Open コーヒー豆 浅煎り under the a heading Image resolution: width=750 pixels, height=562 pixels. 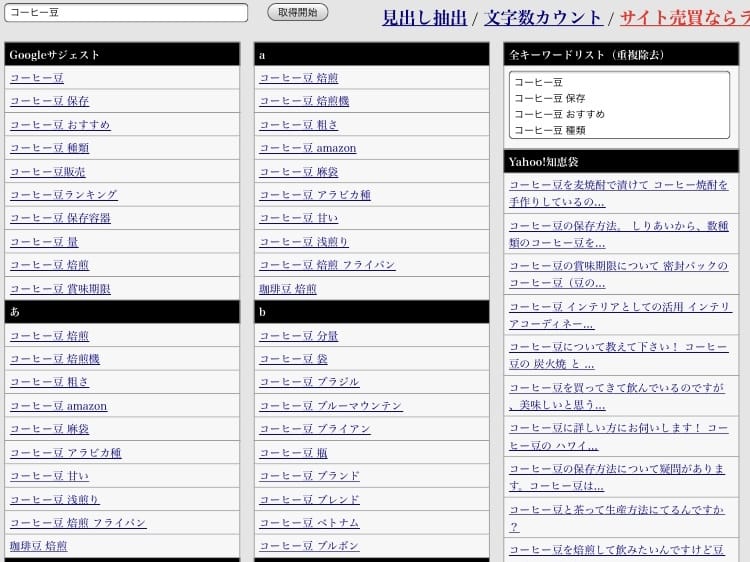click(304, 242)
